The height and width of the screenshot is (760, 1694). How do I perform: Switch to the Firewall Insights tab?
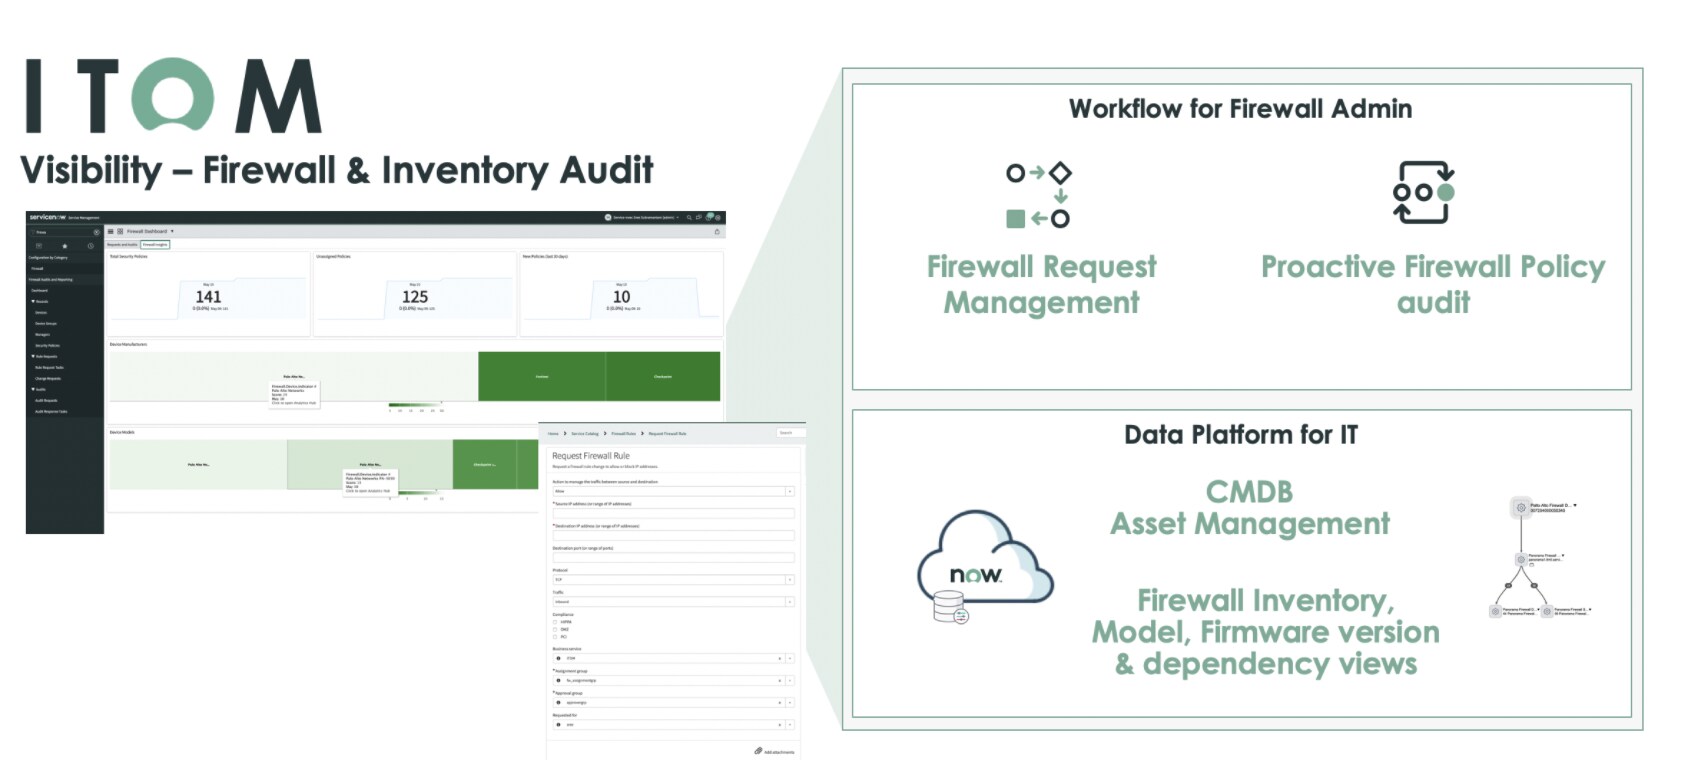155,244
